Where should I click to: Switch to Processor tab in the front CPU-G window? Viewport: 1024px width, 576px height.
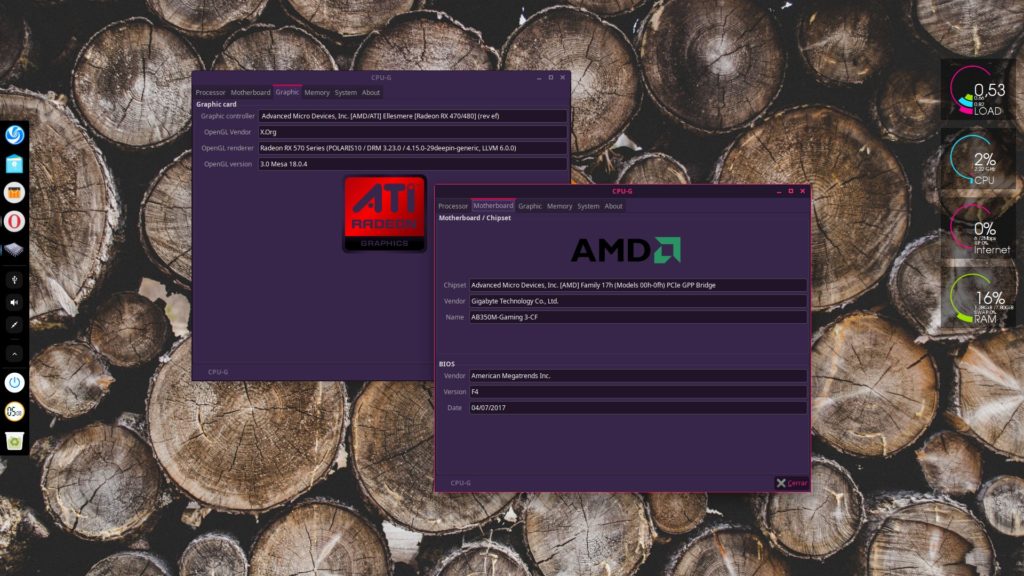[x=453, y=206]
